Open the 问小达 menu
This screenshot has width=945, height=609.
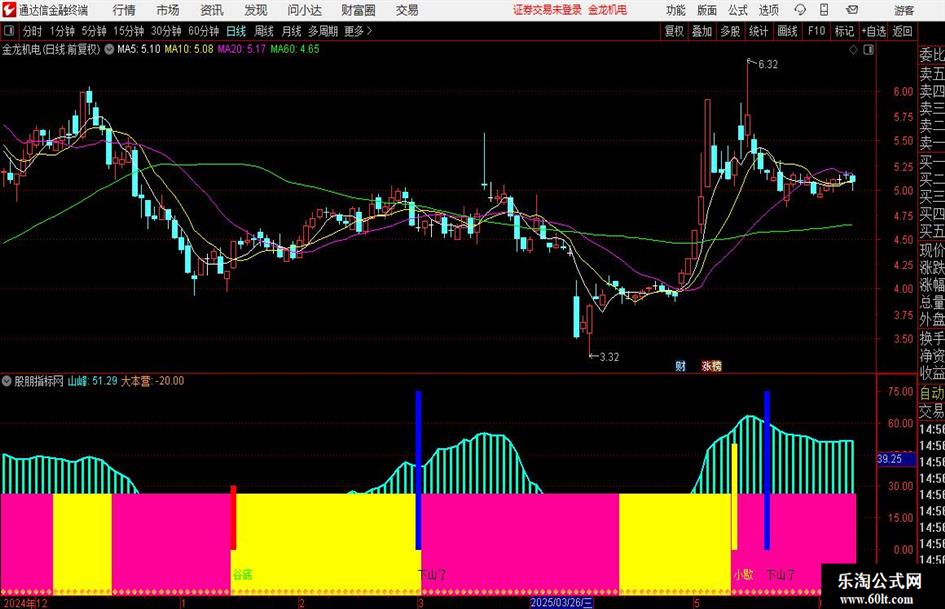pos(304,10)
